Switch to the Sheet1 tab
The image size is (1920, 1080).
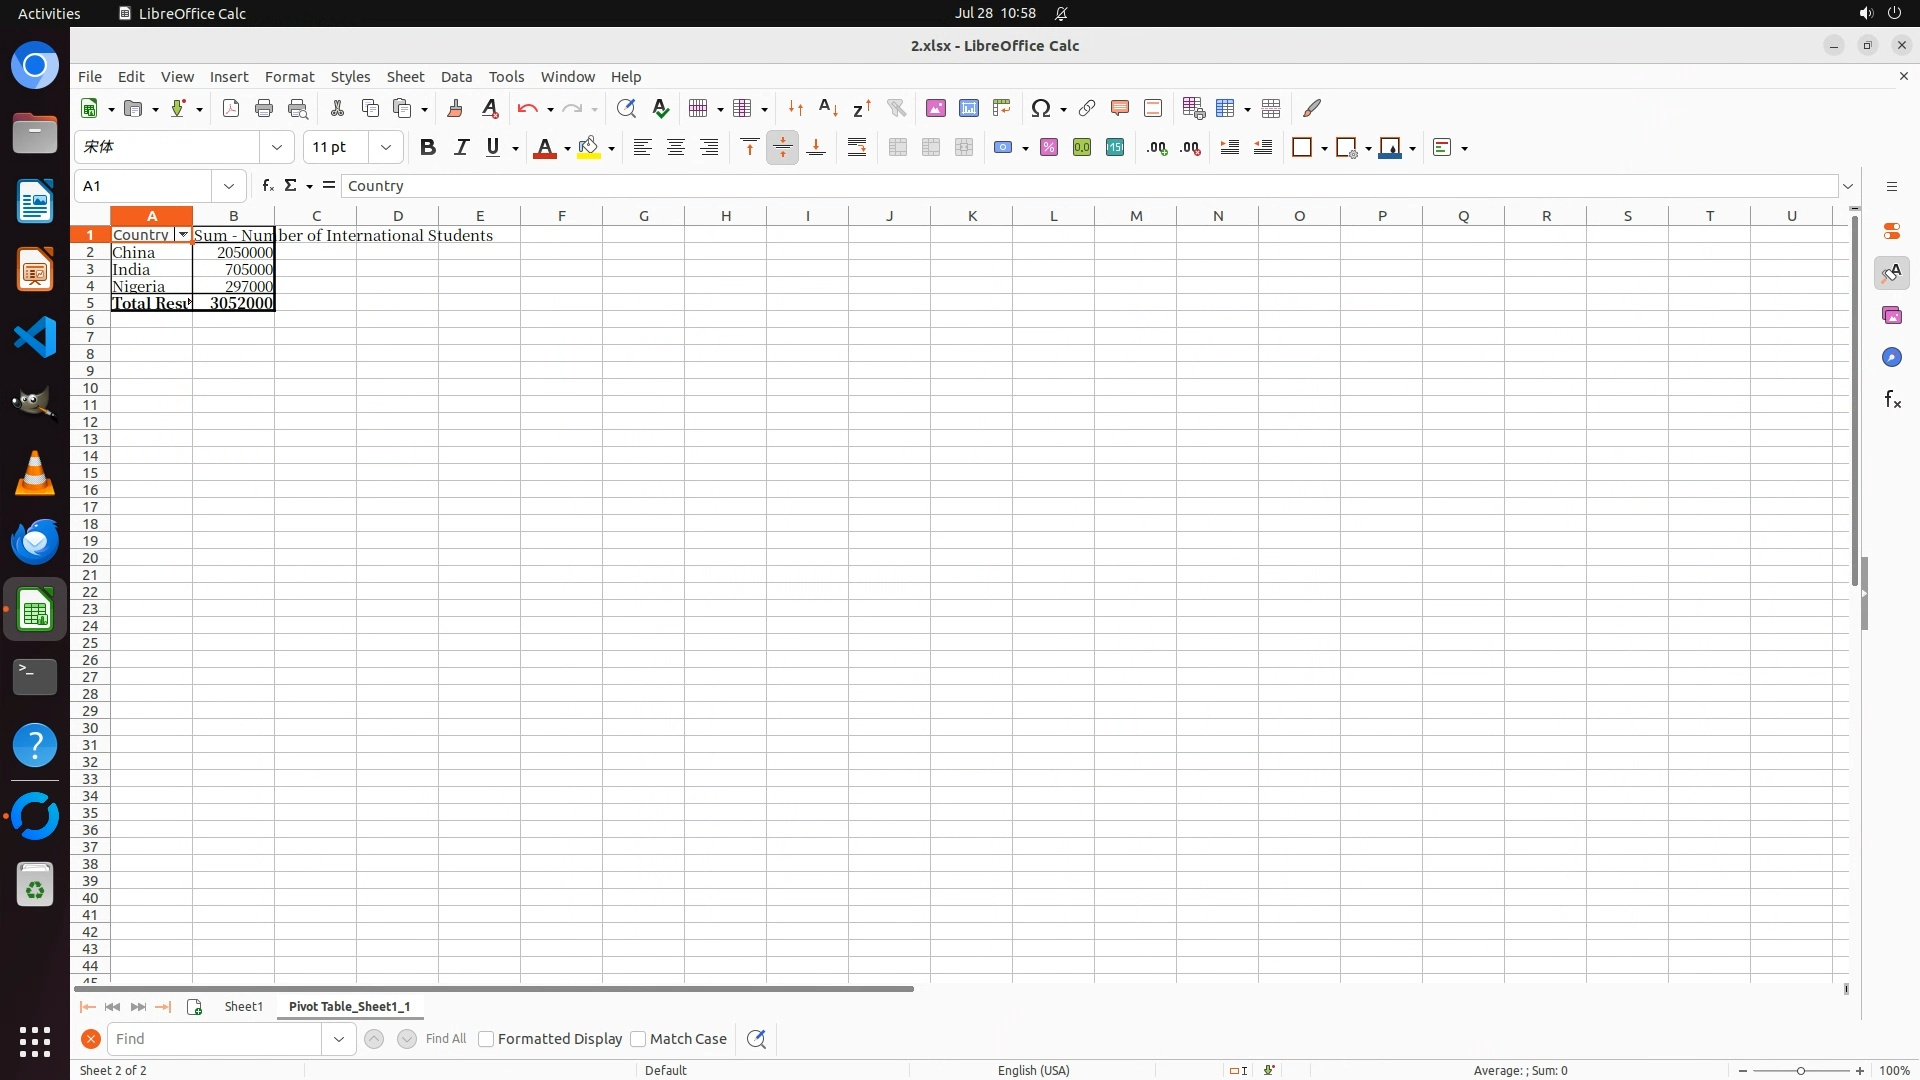click(243, 1006)
